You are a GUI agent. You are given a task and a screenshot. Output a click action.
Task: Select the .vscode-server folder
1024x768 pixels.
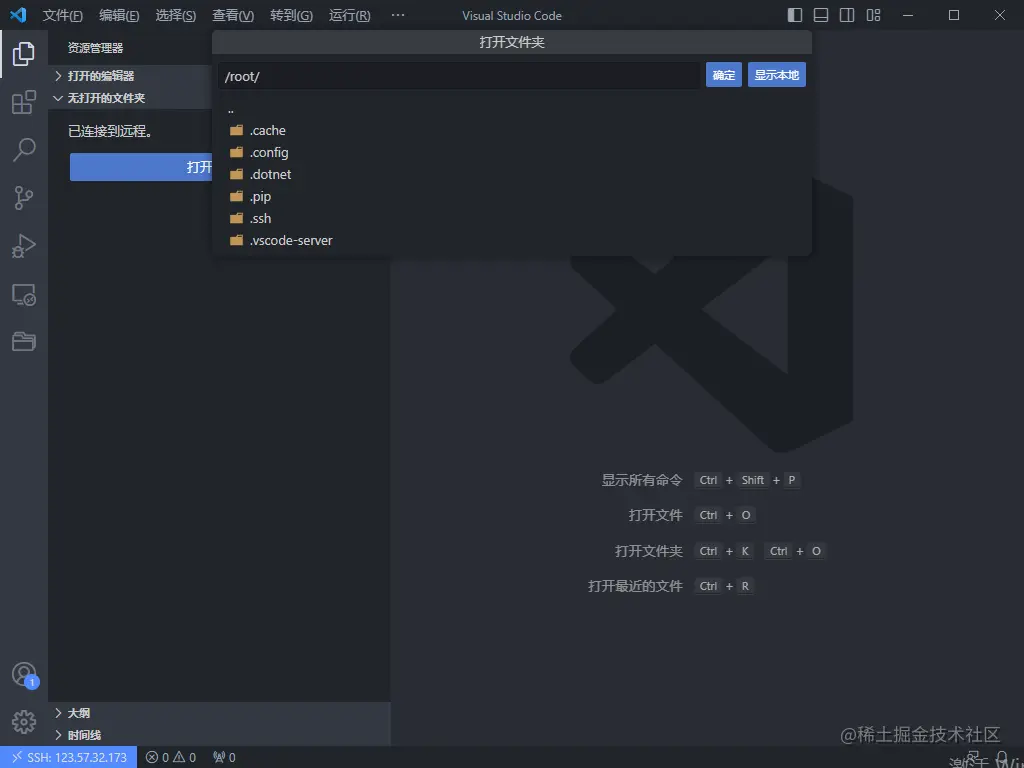click(512, 240)
